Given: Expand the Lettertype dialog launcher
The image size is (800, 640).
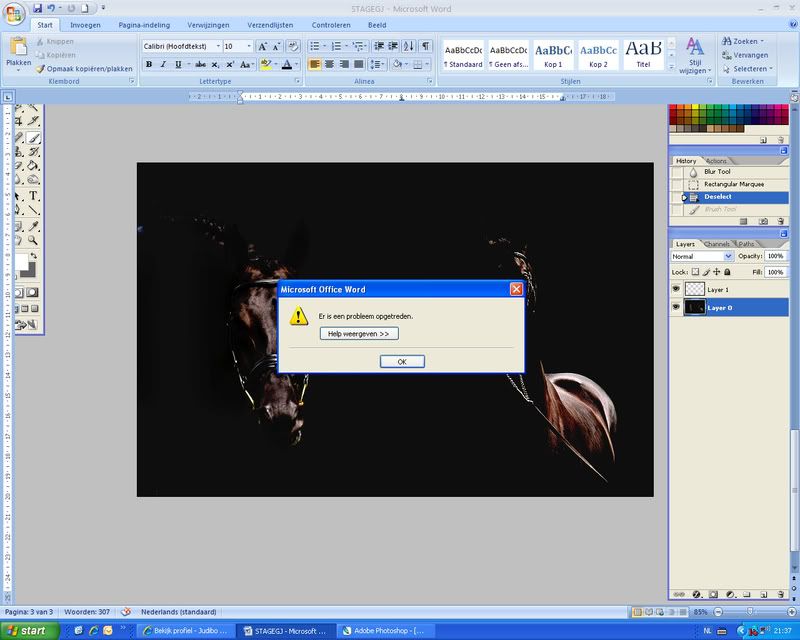Looking at the screenshot, I should tap(297, 81).
